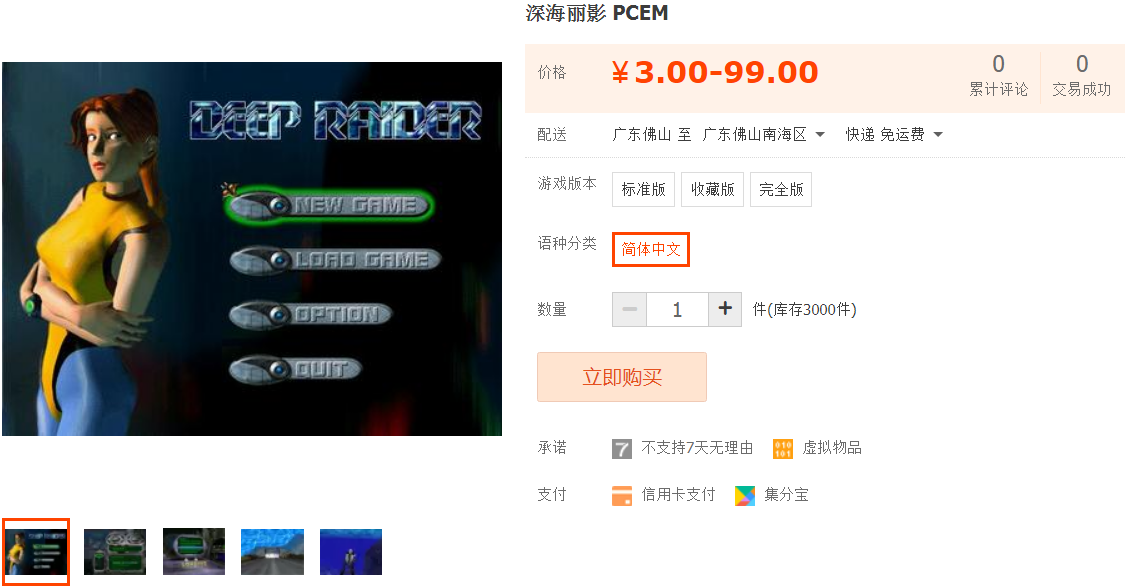Image resolution: width=1125 pixels, height=588 pixels.
Task: Select the 完全版 game version
Action: pos(781,189)
